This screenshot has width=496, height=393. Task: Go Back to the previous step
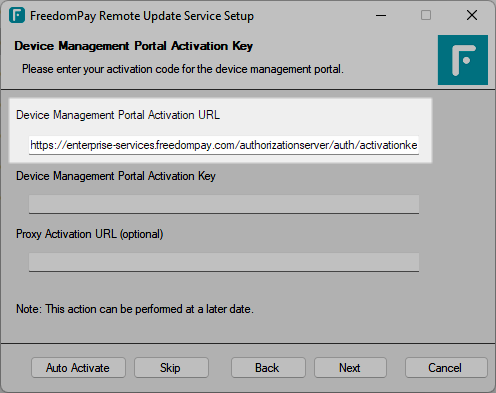click(x=268, y=368)
